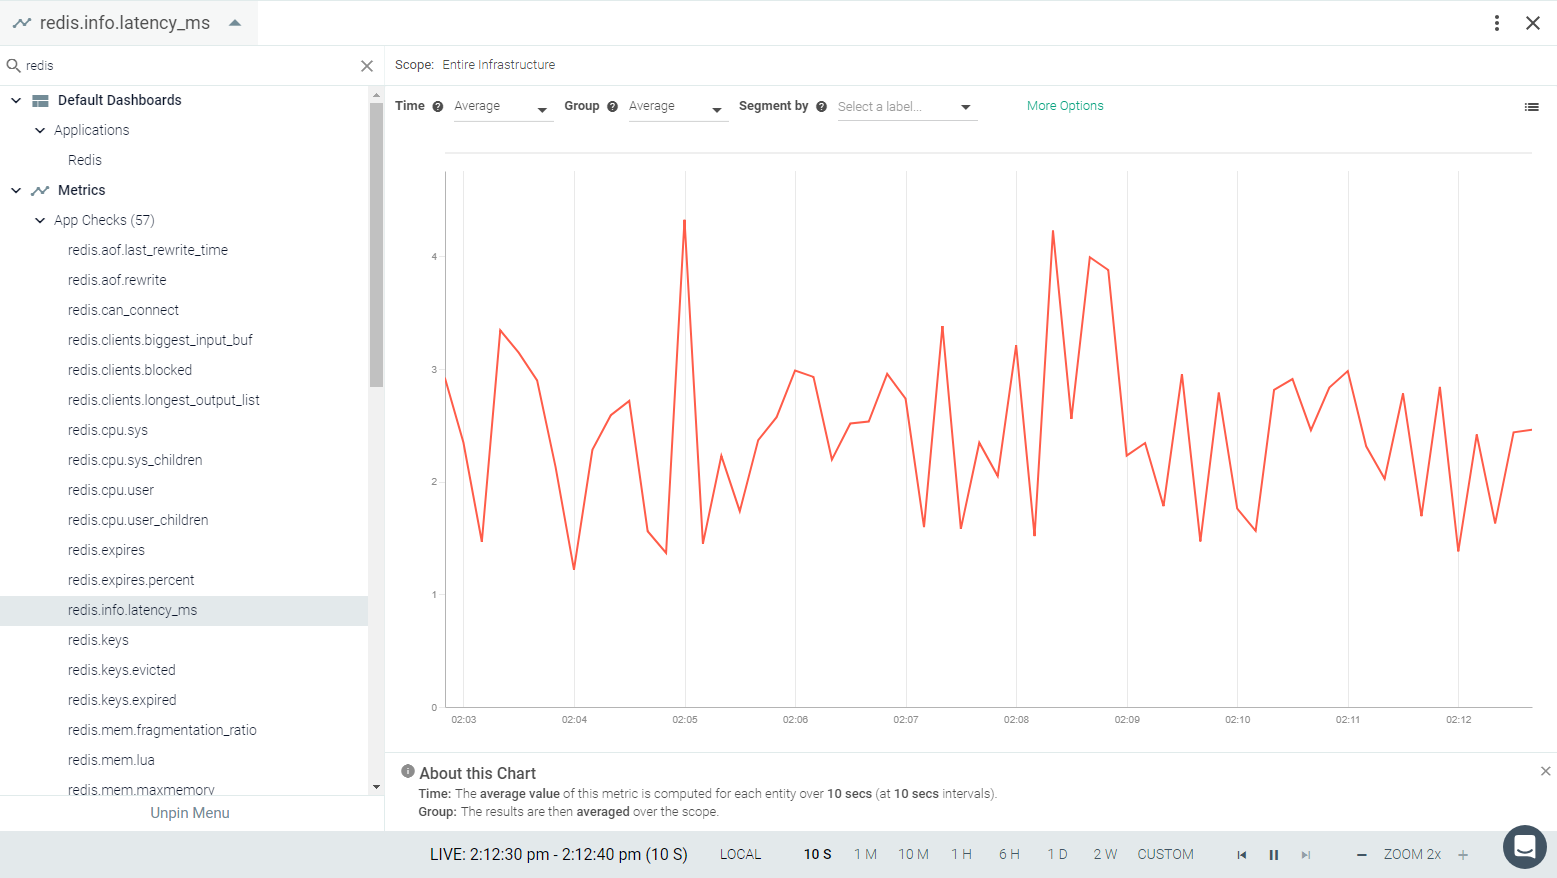The width and height of the screenshot is (1557, 878).
Task: Collapse the Applications tree node
Action: pyautogui.click(x=40, y=130)
